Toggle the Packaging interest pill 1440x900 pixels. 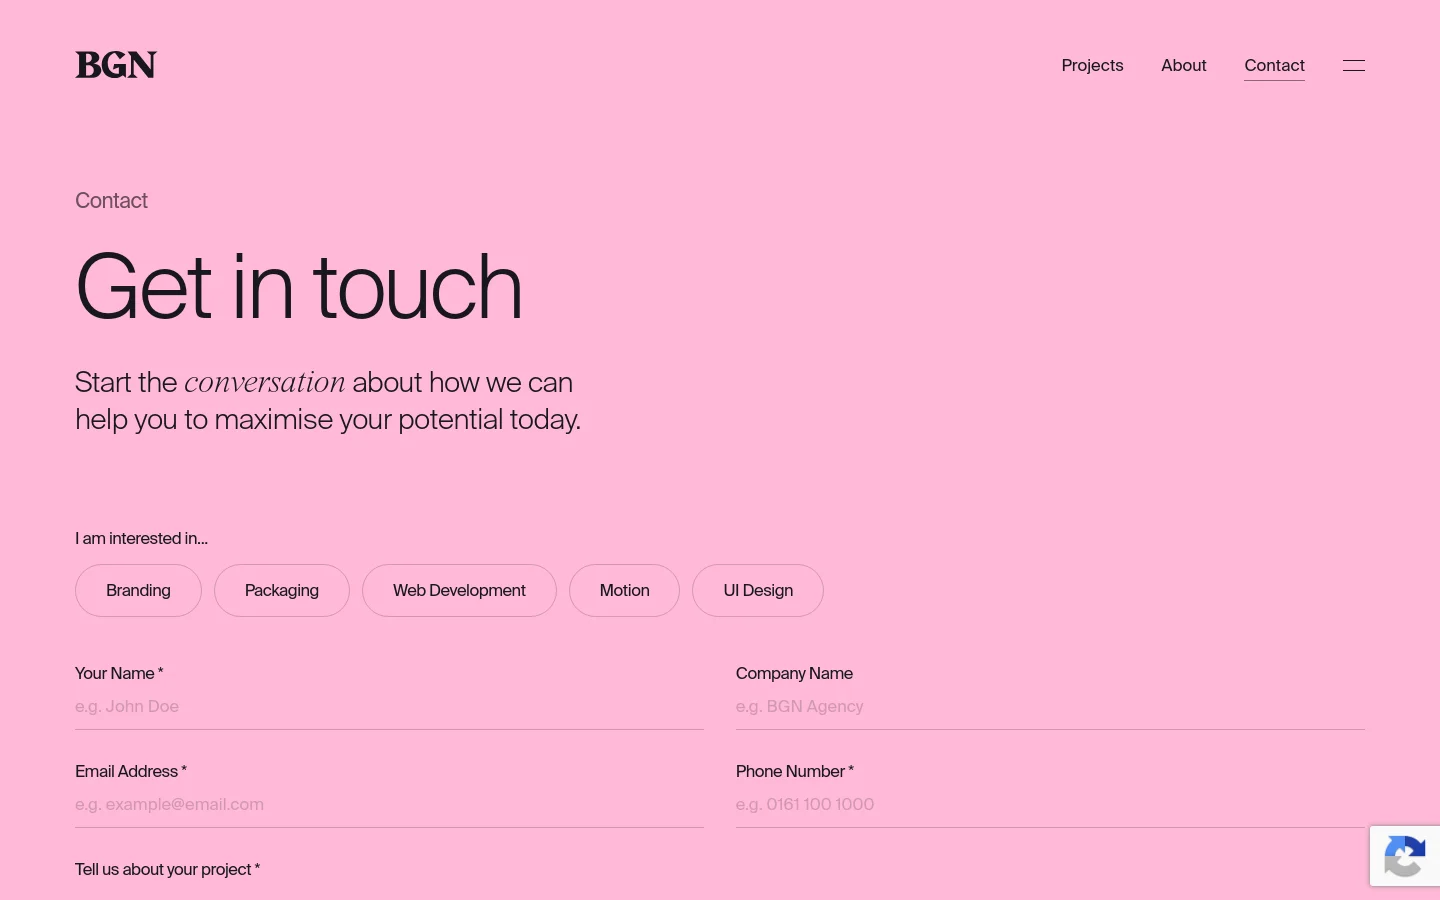[x=282, y=590]
